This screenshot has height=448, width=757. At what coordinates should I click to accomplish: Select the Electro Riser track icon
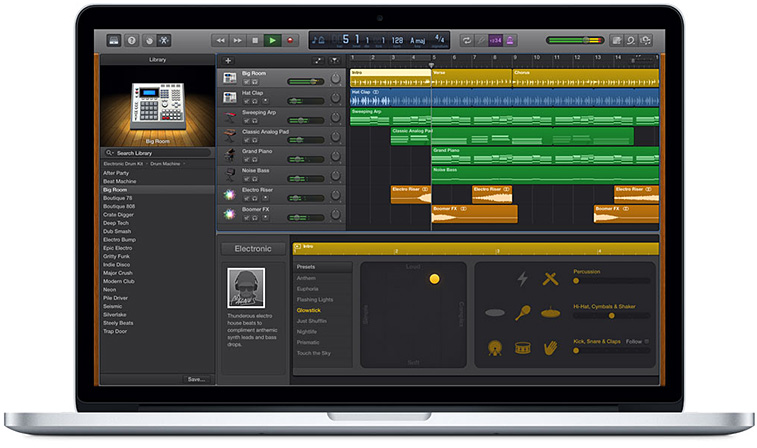[230, 195]
